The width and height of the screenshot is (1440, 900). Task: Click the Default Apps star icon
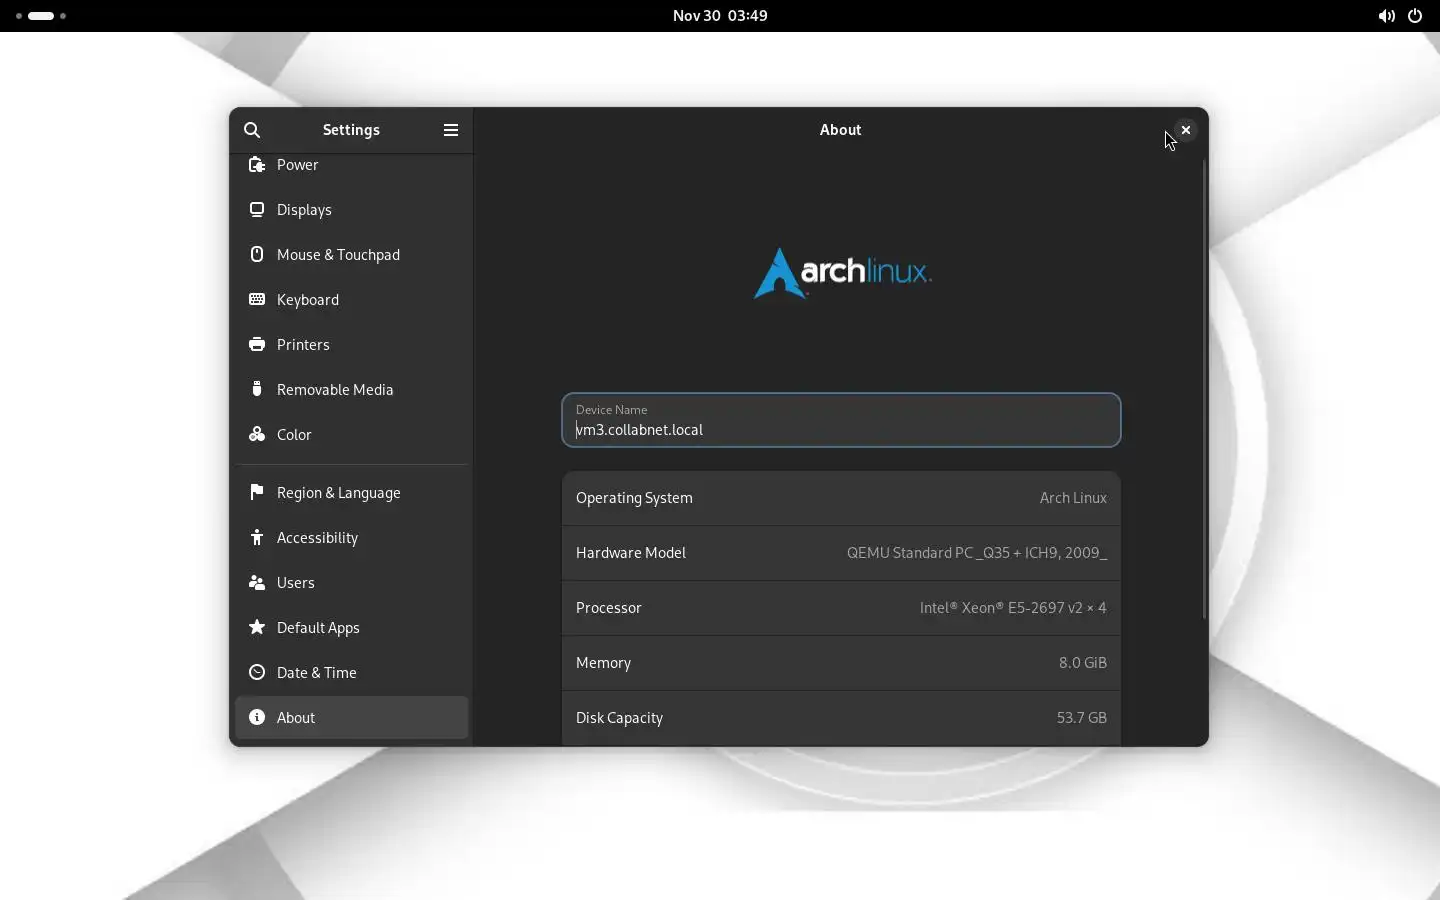coord(257,628)
